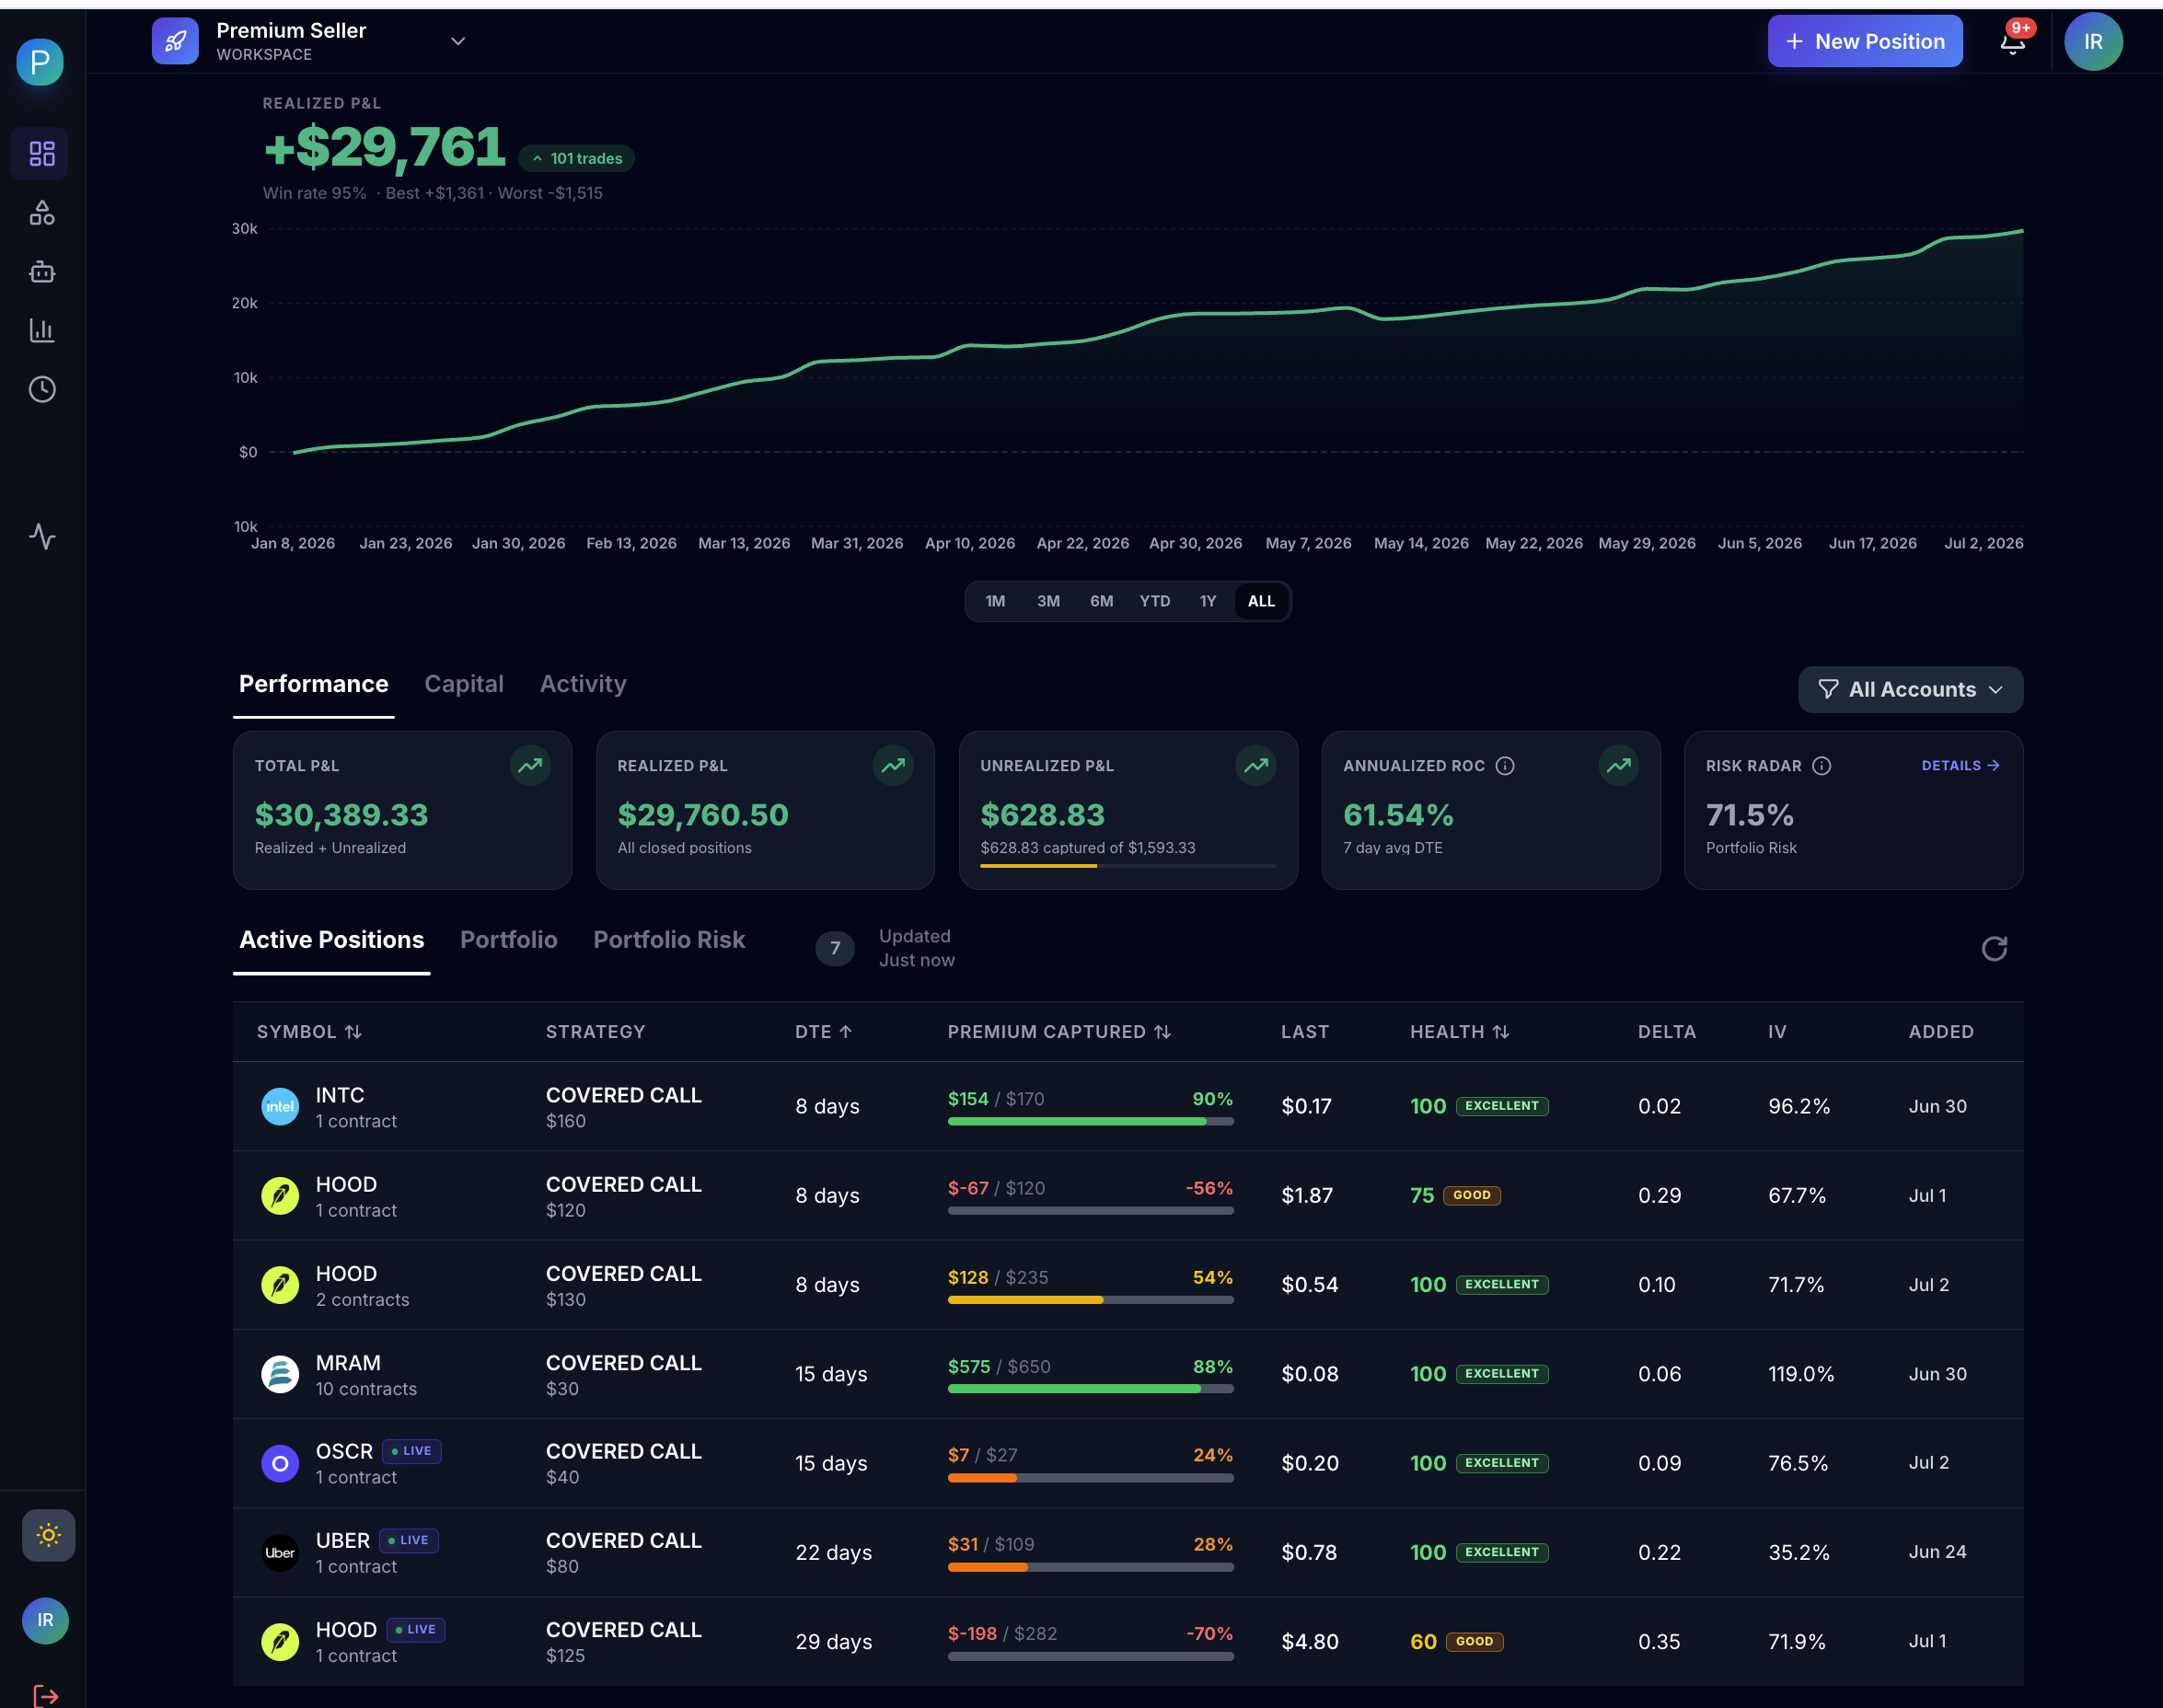Open the IR profile avatar in header
Screen dimensions: 2163x1708
tap(2093, 41)
